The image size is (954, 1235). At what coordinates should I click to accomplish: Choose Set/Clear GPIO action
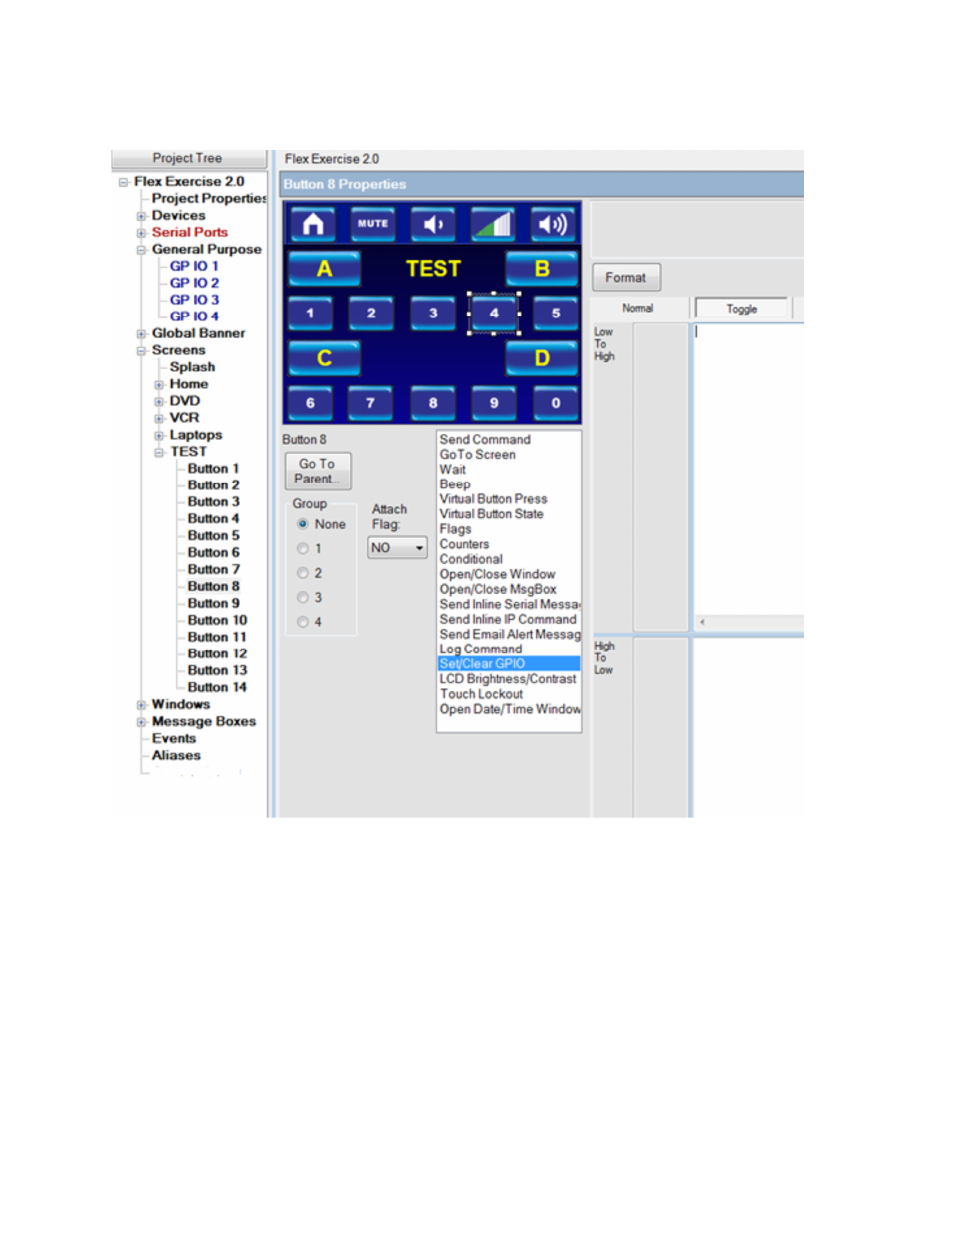click(509, 663)
